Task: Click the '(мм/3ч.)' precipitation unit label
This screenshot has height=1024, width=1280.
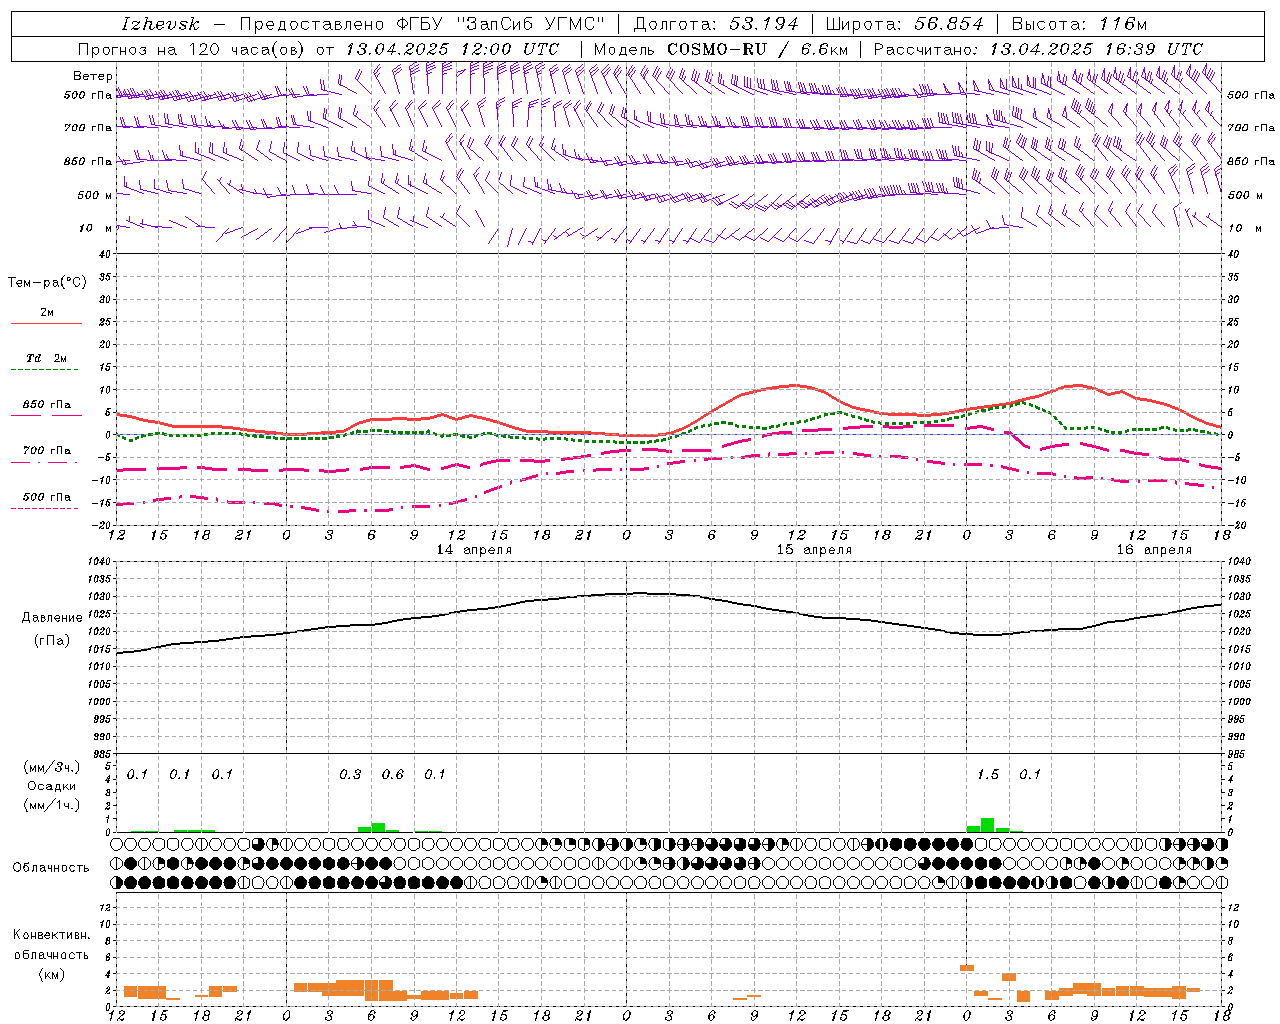Action: 52,767
